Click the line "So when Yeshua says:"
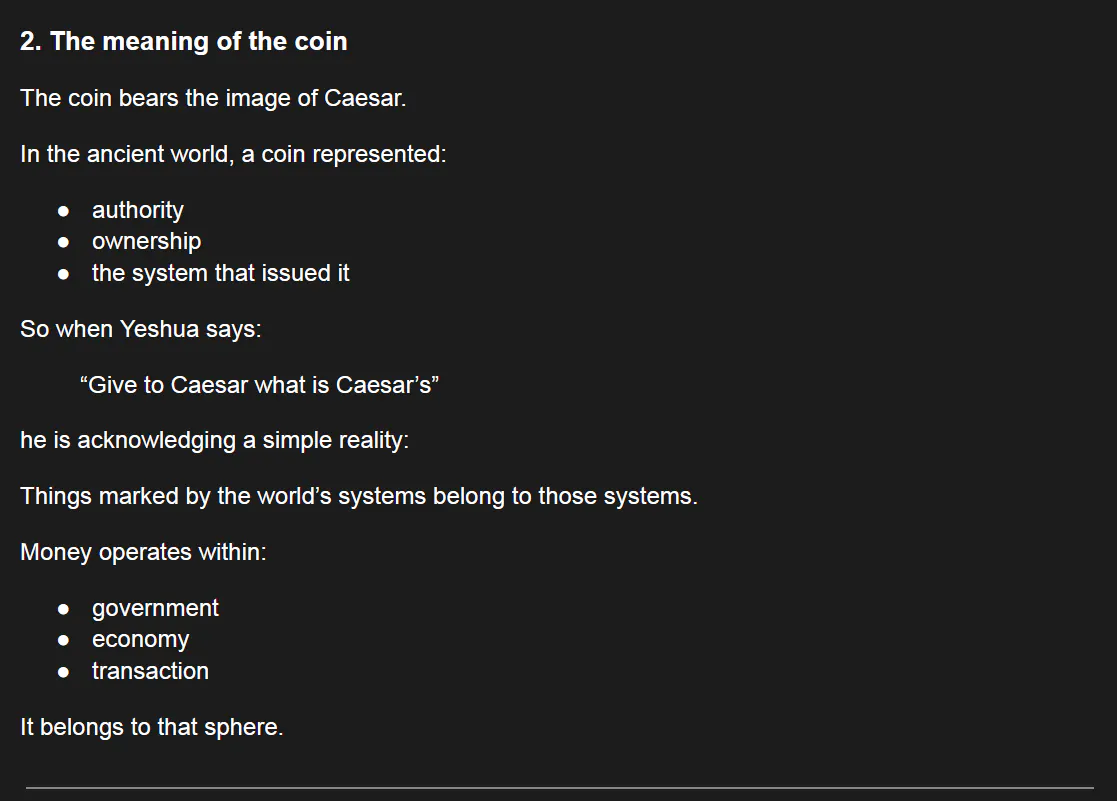 (140, 329)
